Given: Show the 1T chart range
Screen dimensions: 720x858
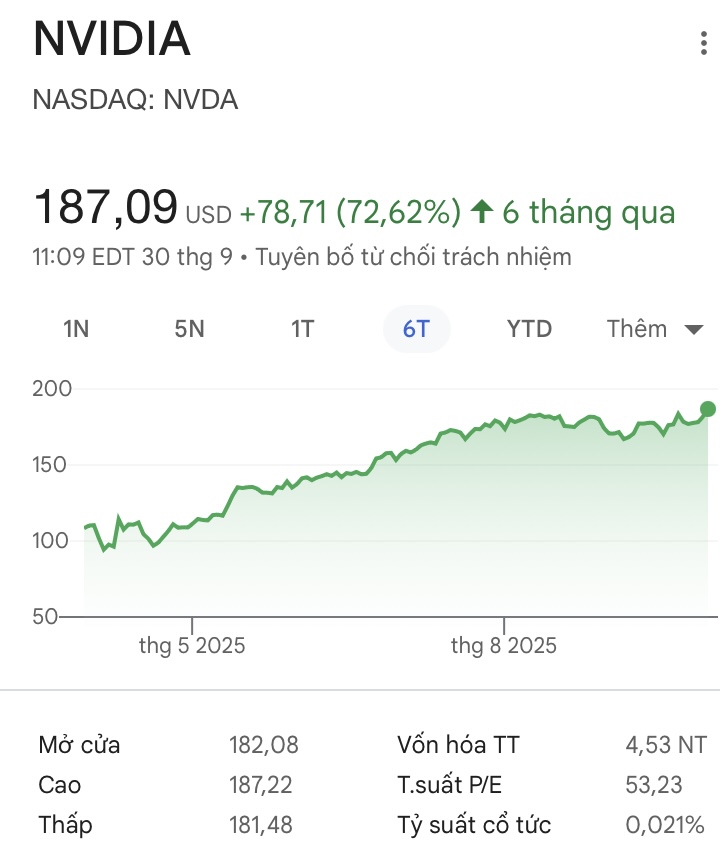Looking at the screenshot, I should point(303,329).
